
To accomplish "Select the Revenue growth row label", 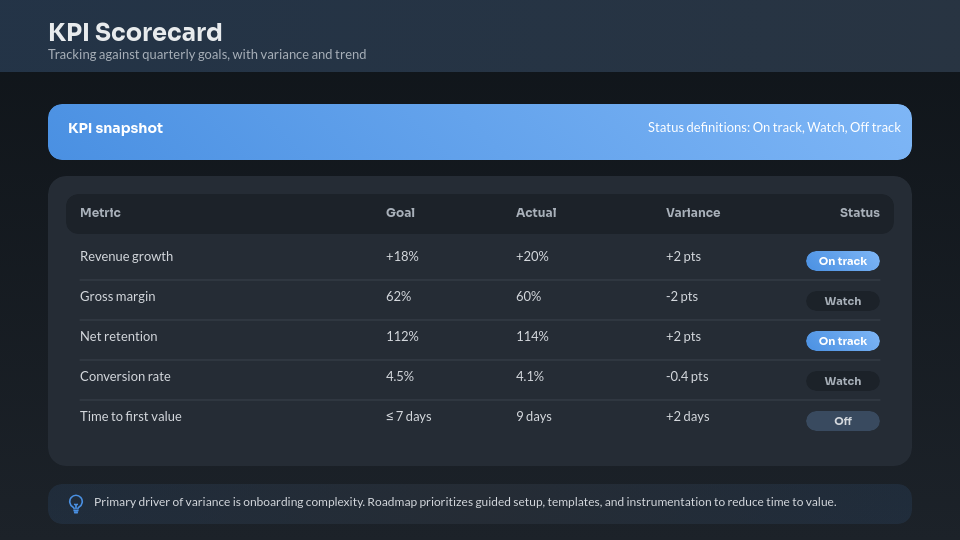I will pos(126,257).
